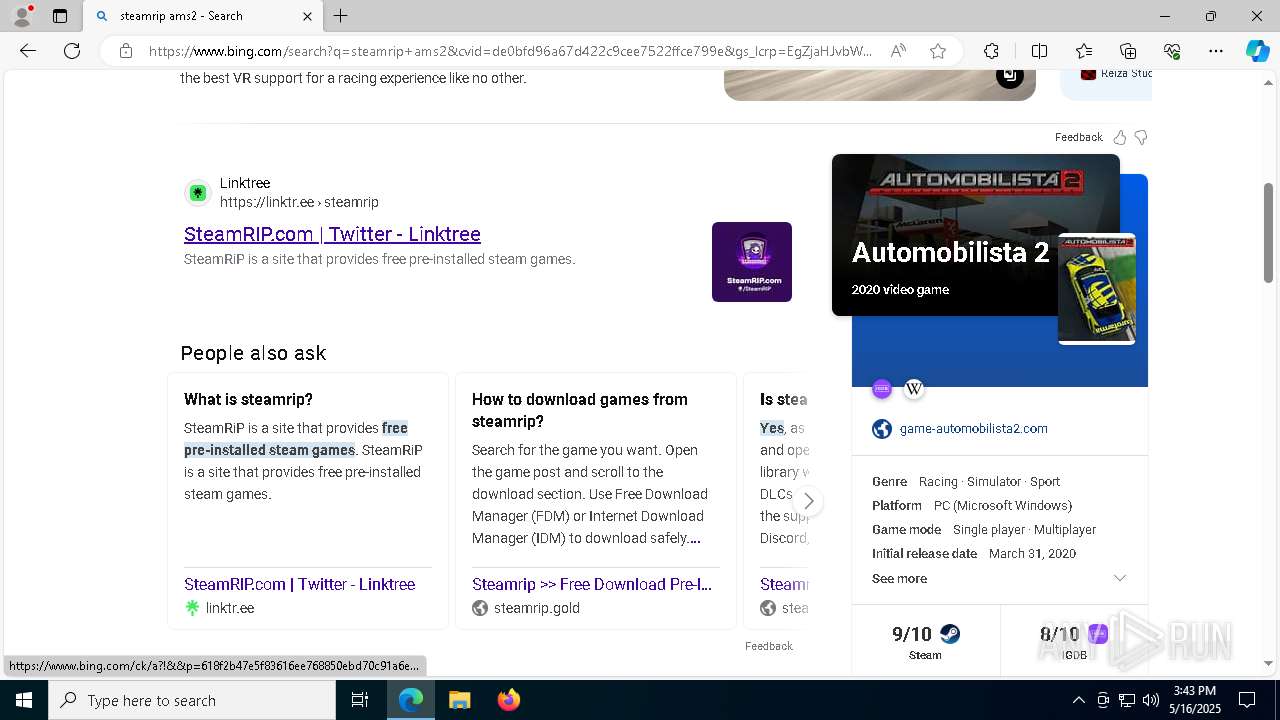Open the volume control in system tray
This screenshot has height=720, width=1280.
click(1151, 700)
